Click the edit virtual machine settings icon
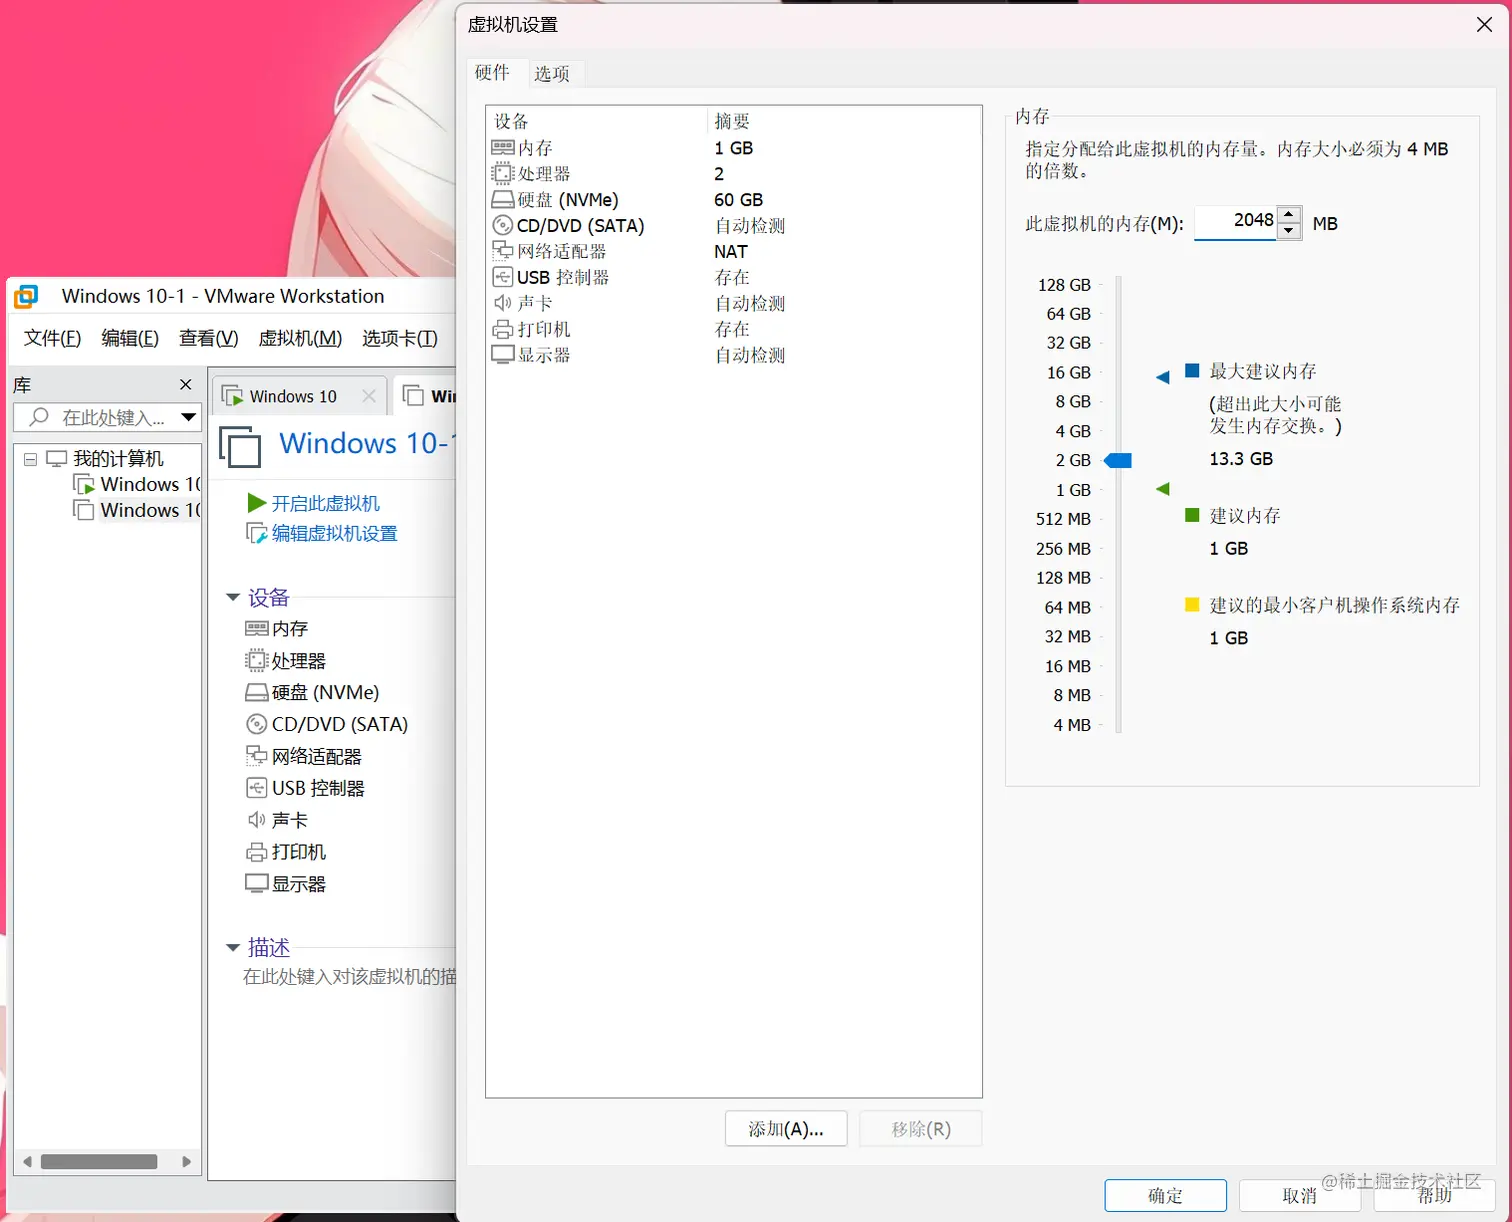The height and width of the screenshot is (1222, 1512). pos(257,534)
